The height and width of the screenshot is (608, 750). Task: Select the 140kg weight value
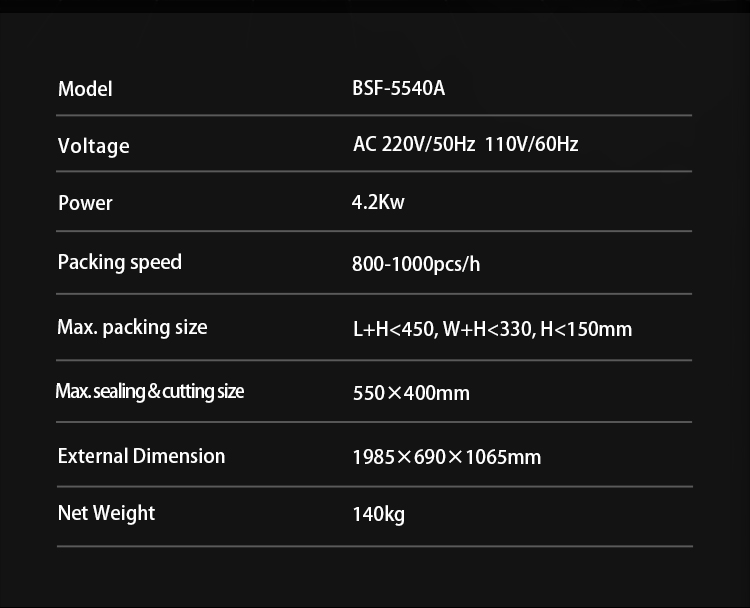pos(378,515)
